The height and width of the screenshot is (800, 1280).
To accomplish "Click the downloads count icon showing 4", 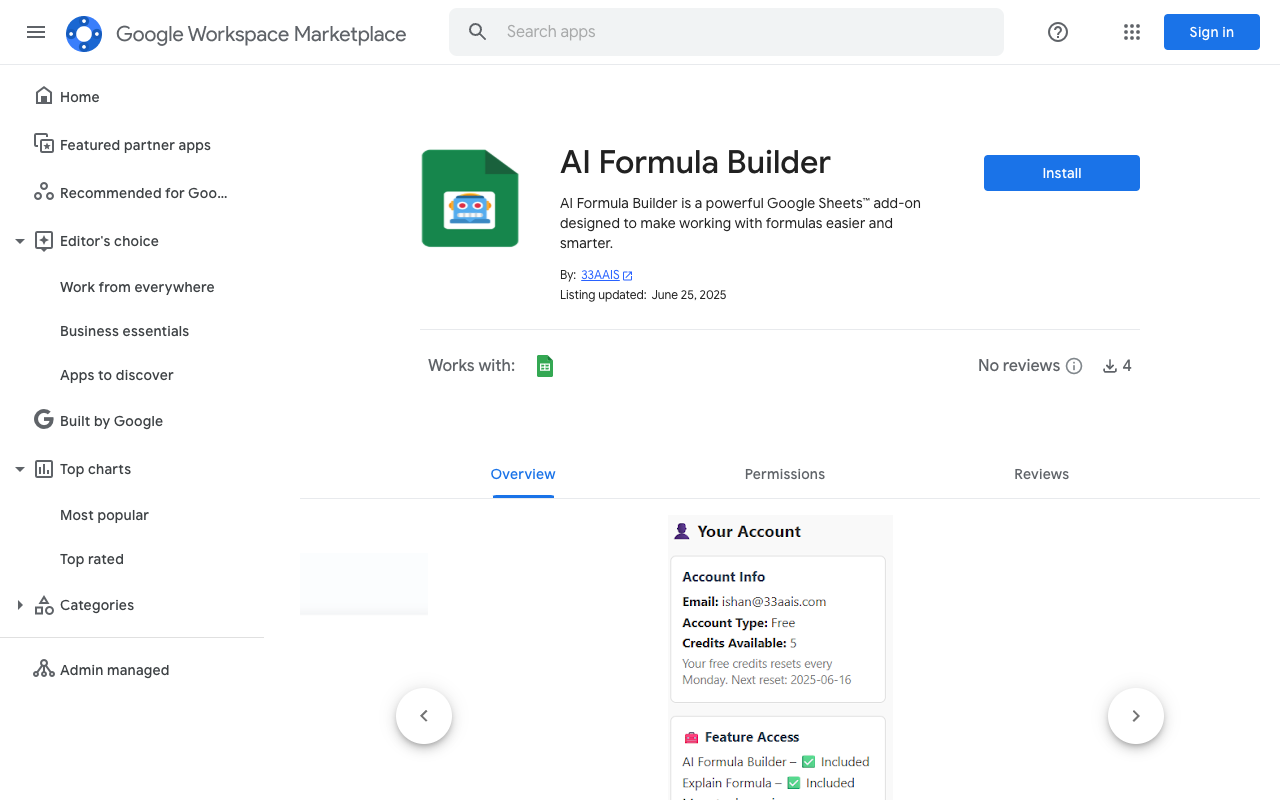I will click(1108, 365).
